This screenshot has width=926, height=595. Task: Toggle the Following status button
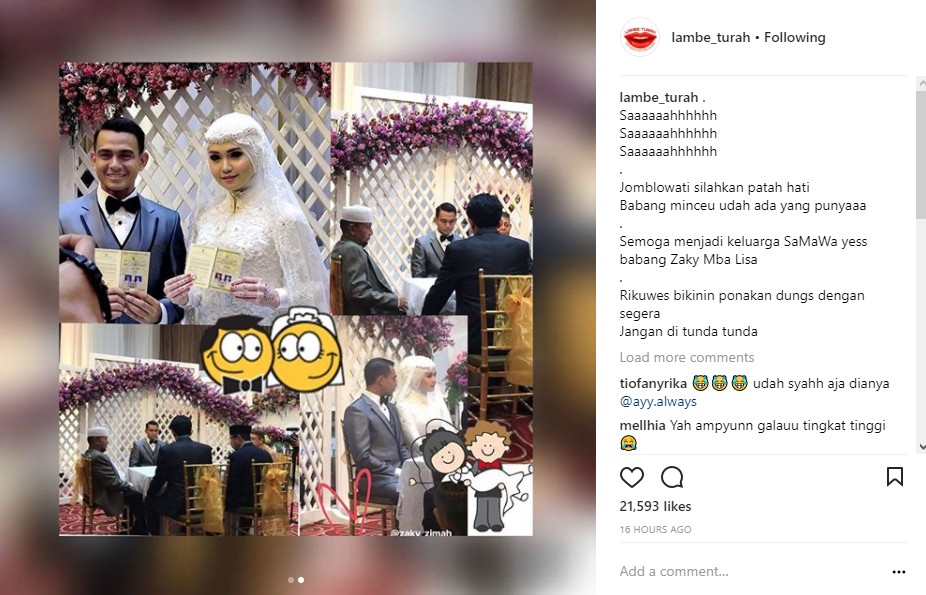(794, 37)
